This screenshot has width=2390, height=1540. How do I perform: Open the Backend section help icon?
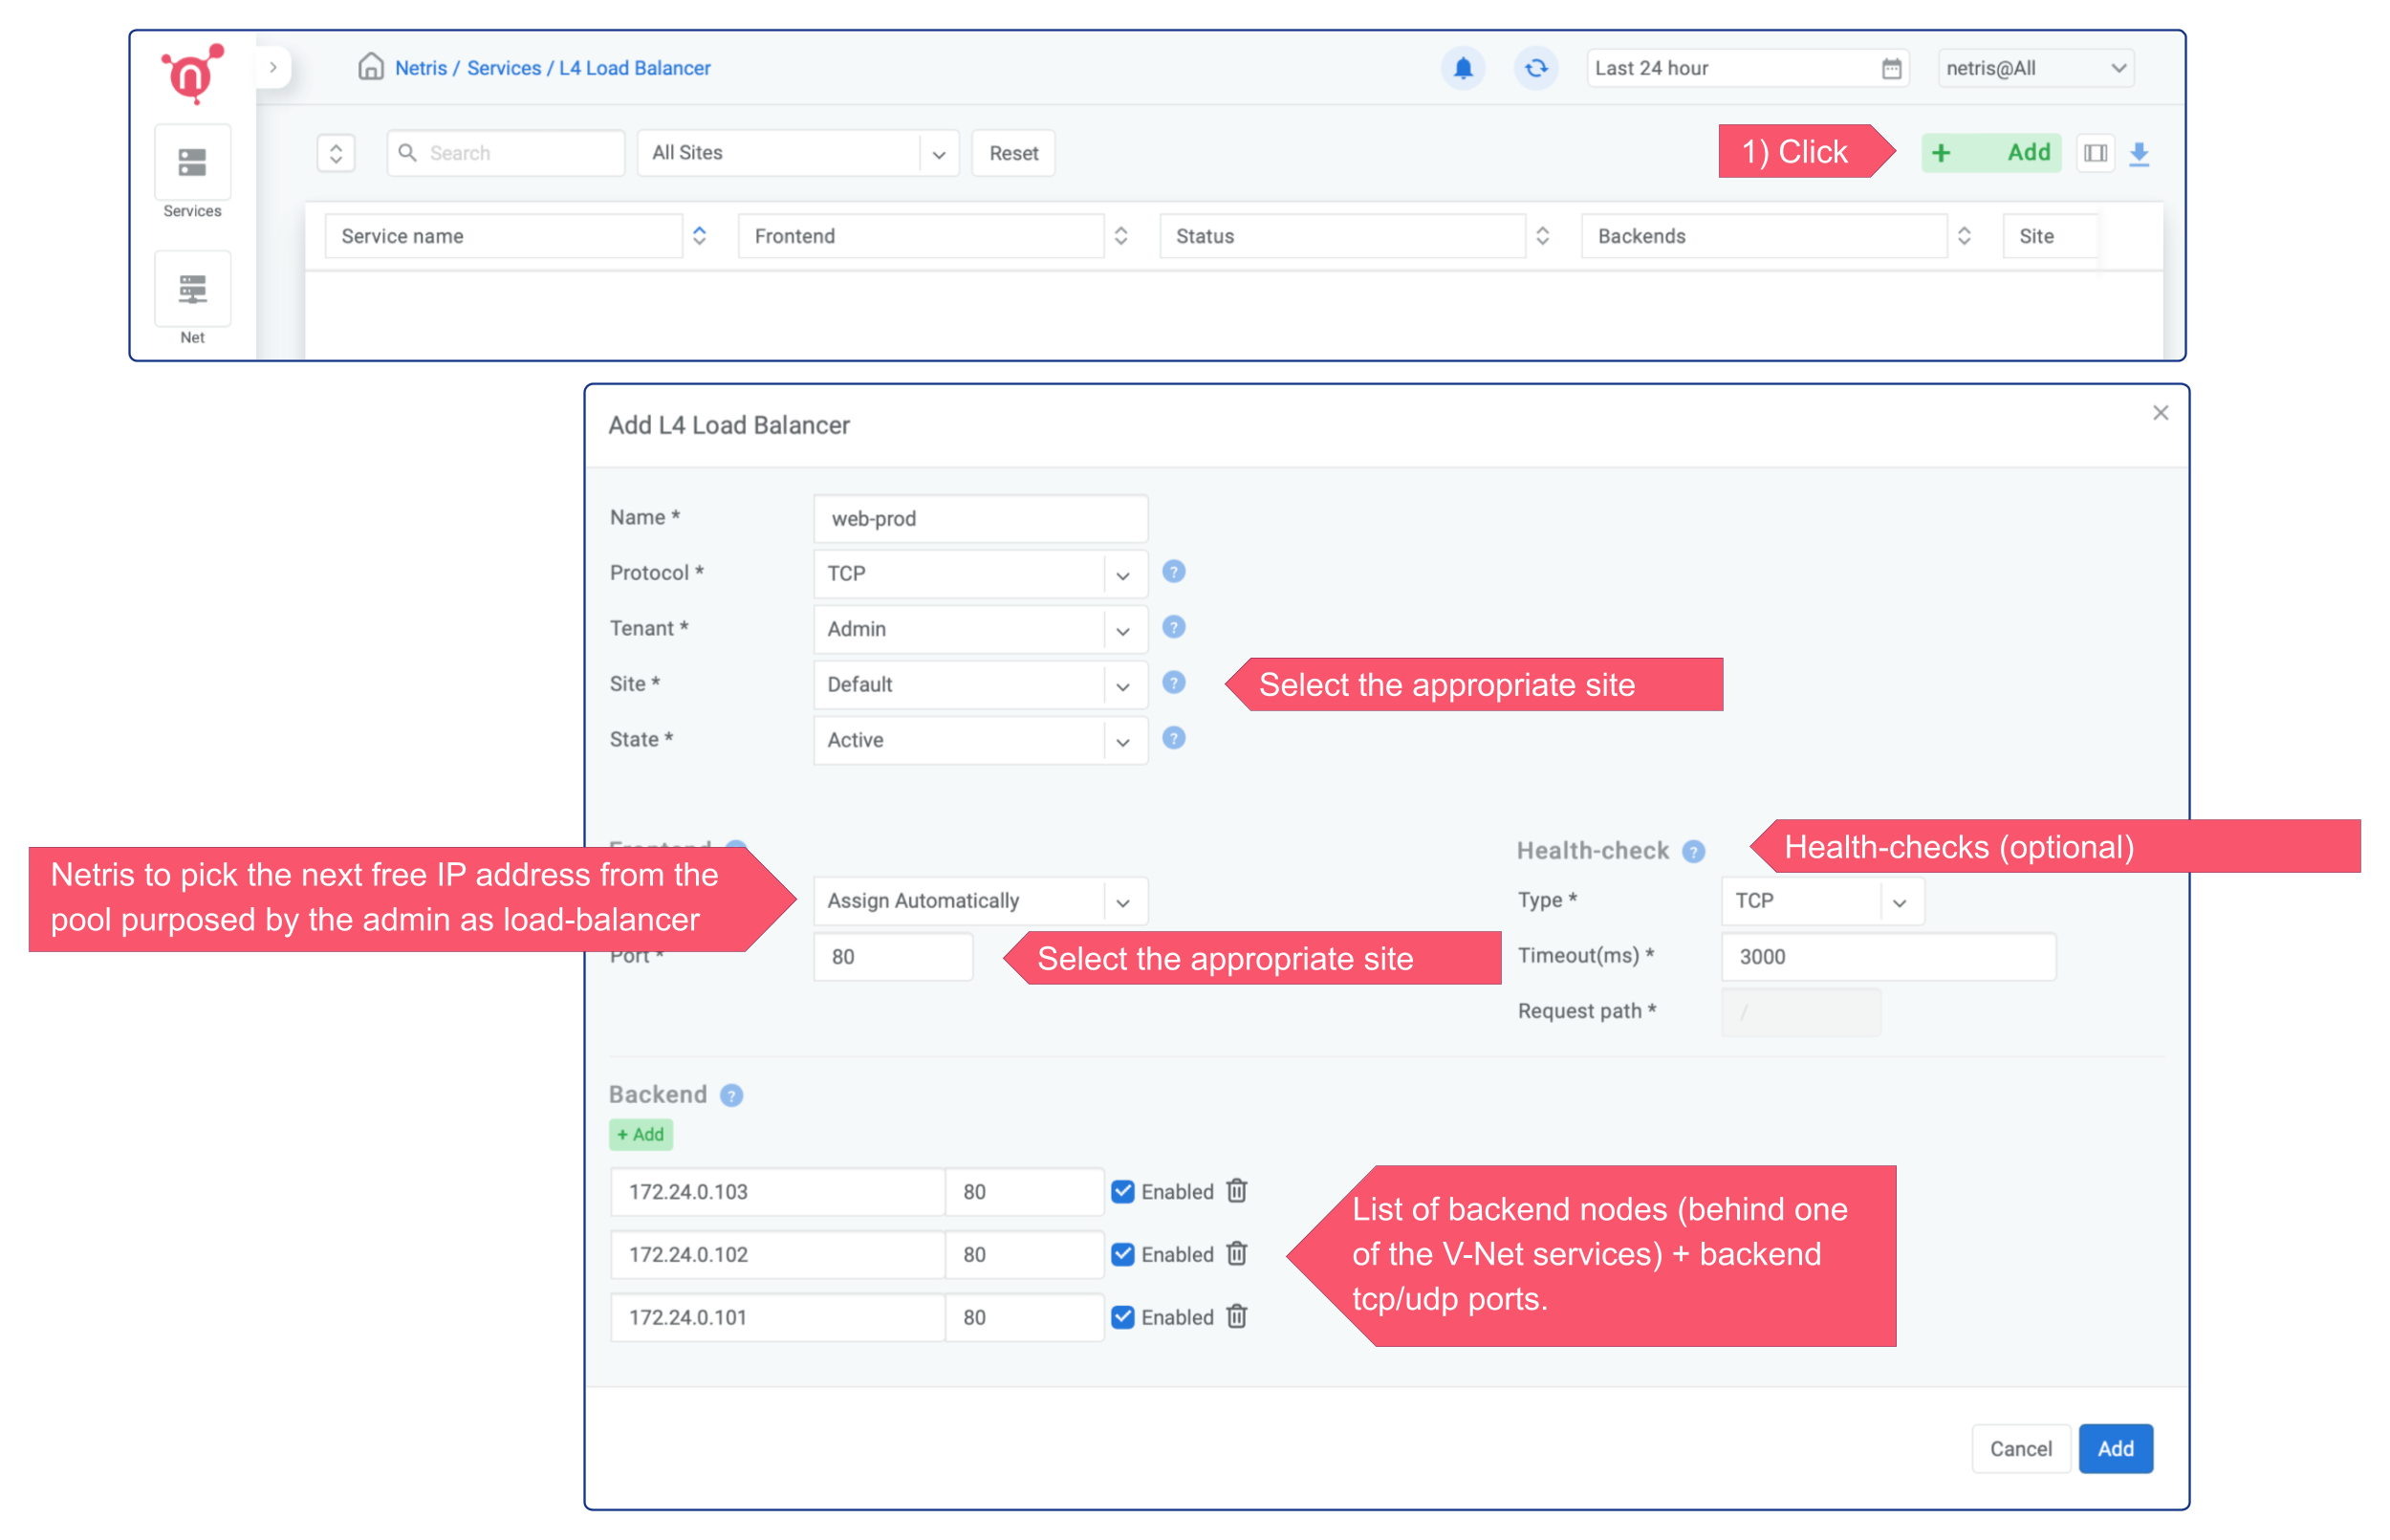click(731, 1095)
